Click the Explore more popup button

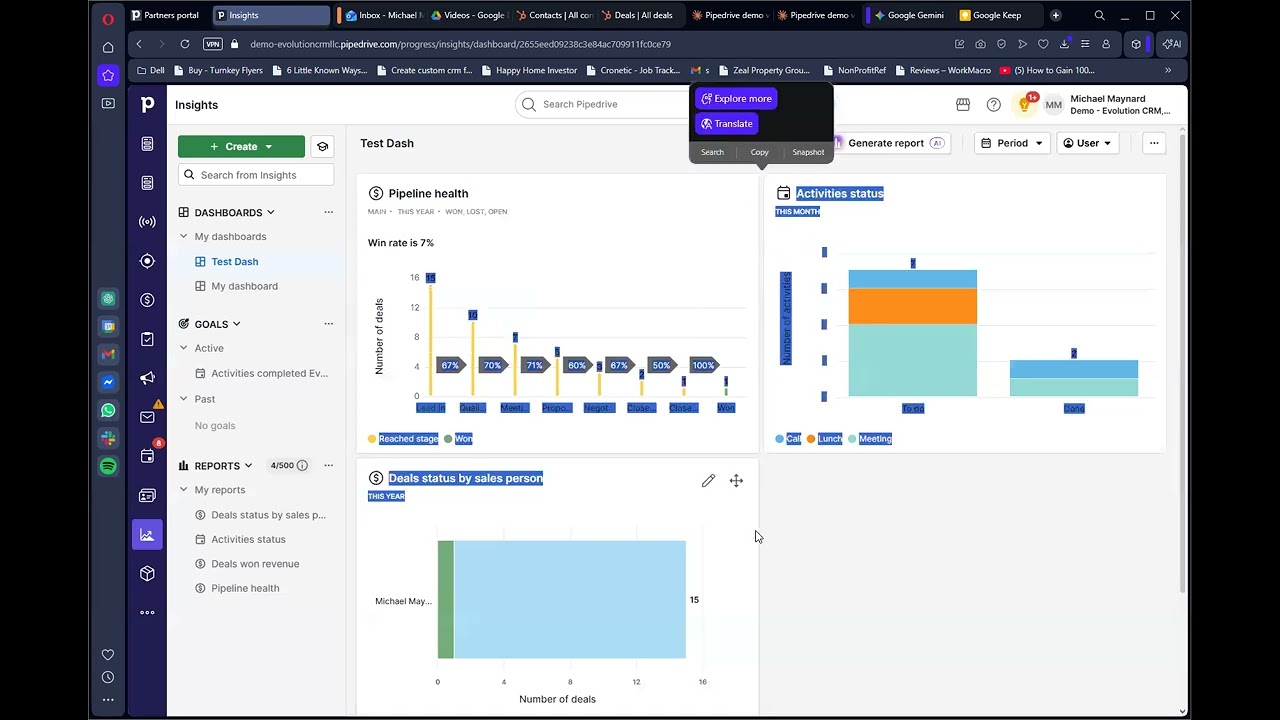click(x=736, y=99)
